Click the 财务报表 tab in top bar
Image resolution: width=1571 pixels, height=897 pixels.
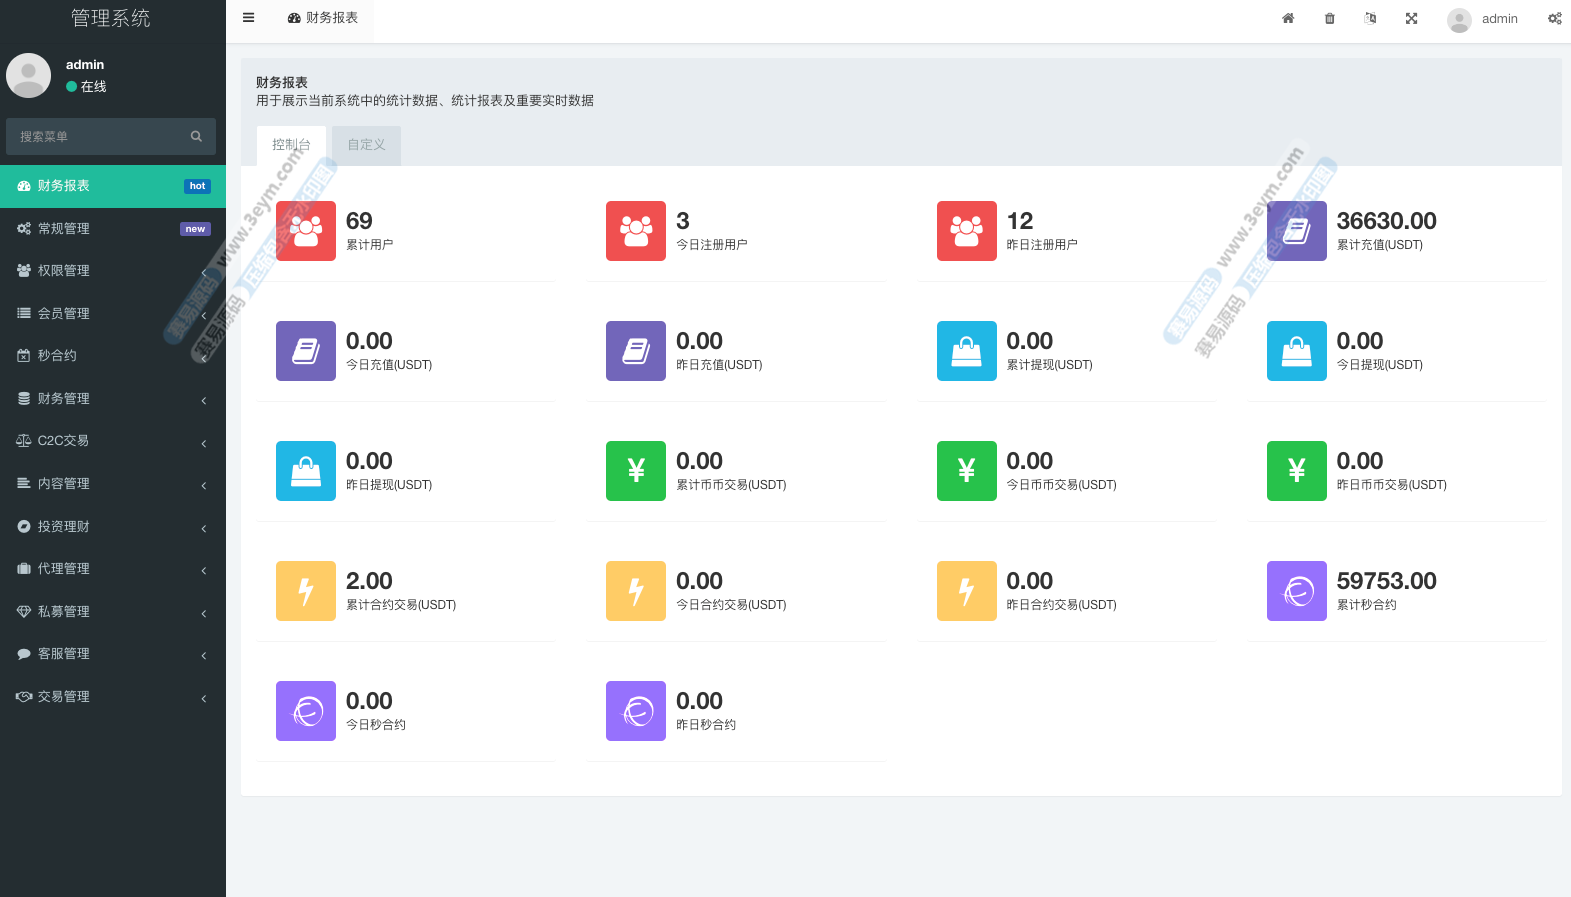[323, 18]
